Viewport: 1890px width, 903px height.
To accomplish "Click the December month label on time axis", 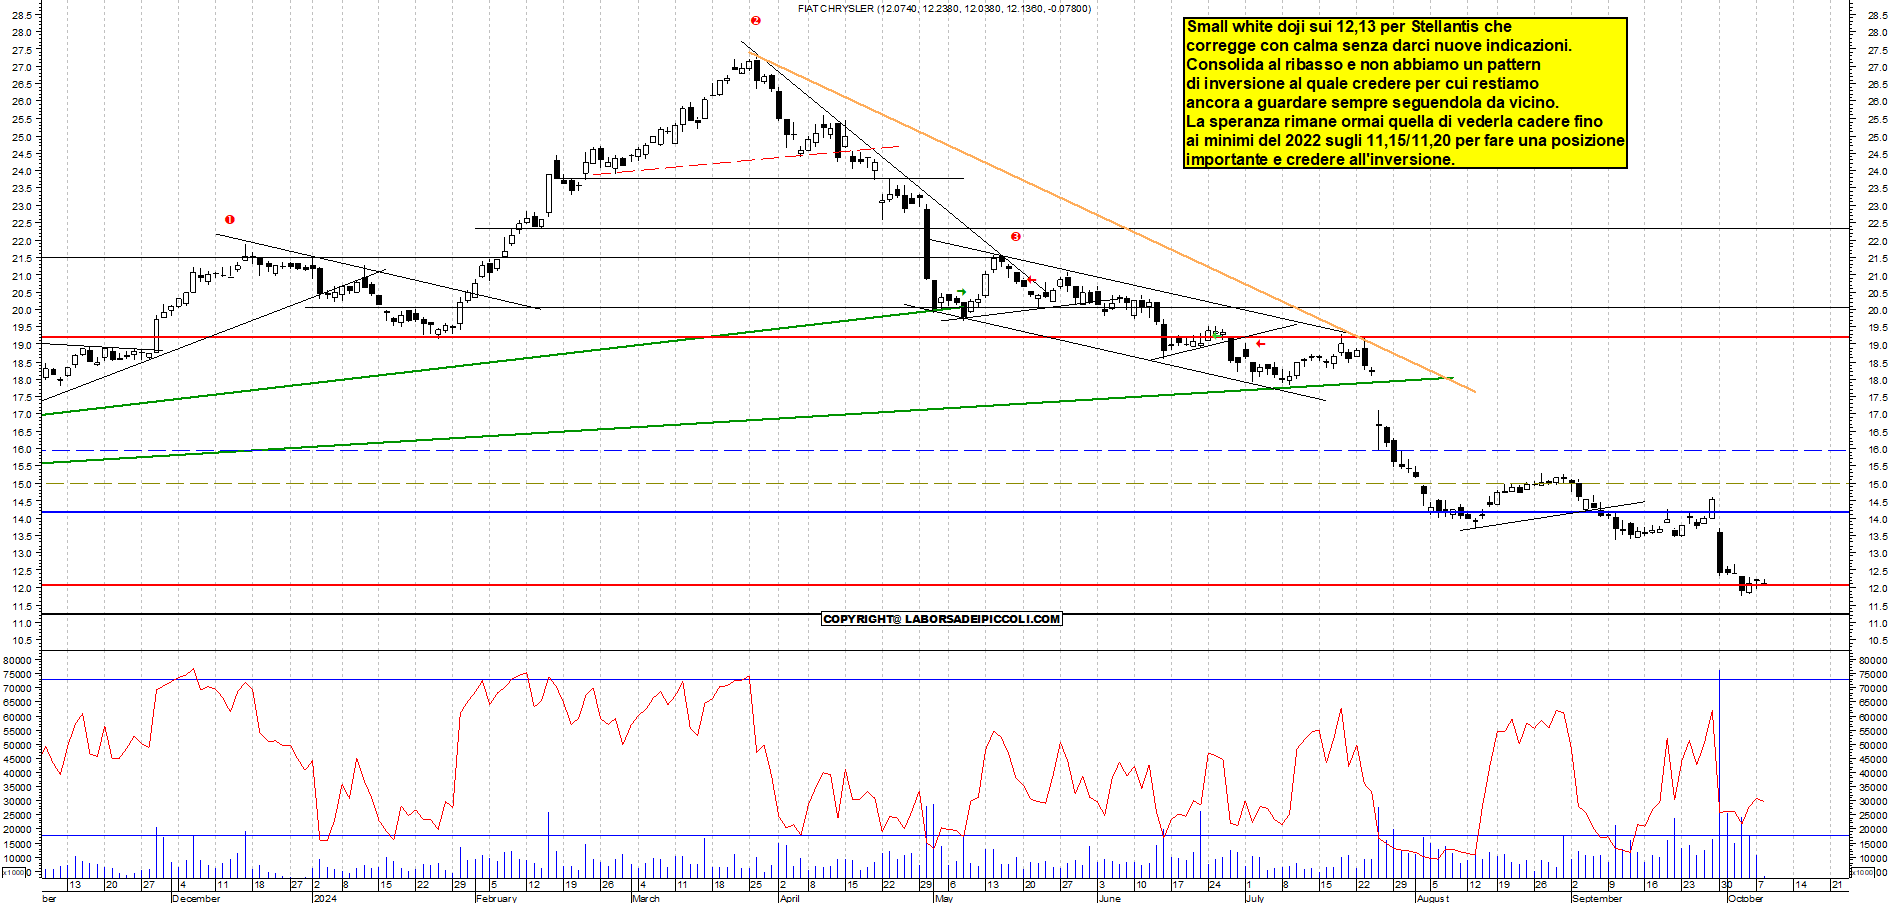I will coord(196,898).
